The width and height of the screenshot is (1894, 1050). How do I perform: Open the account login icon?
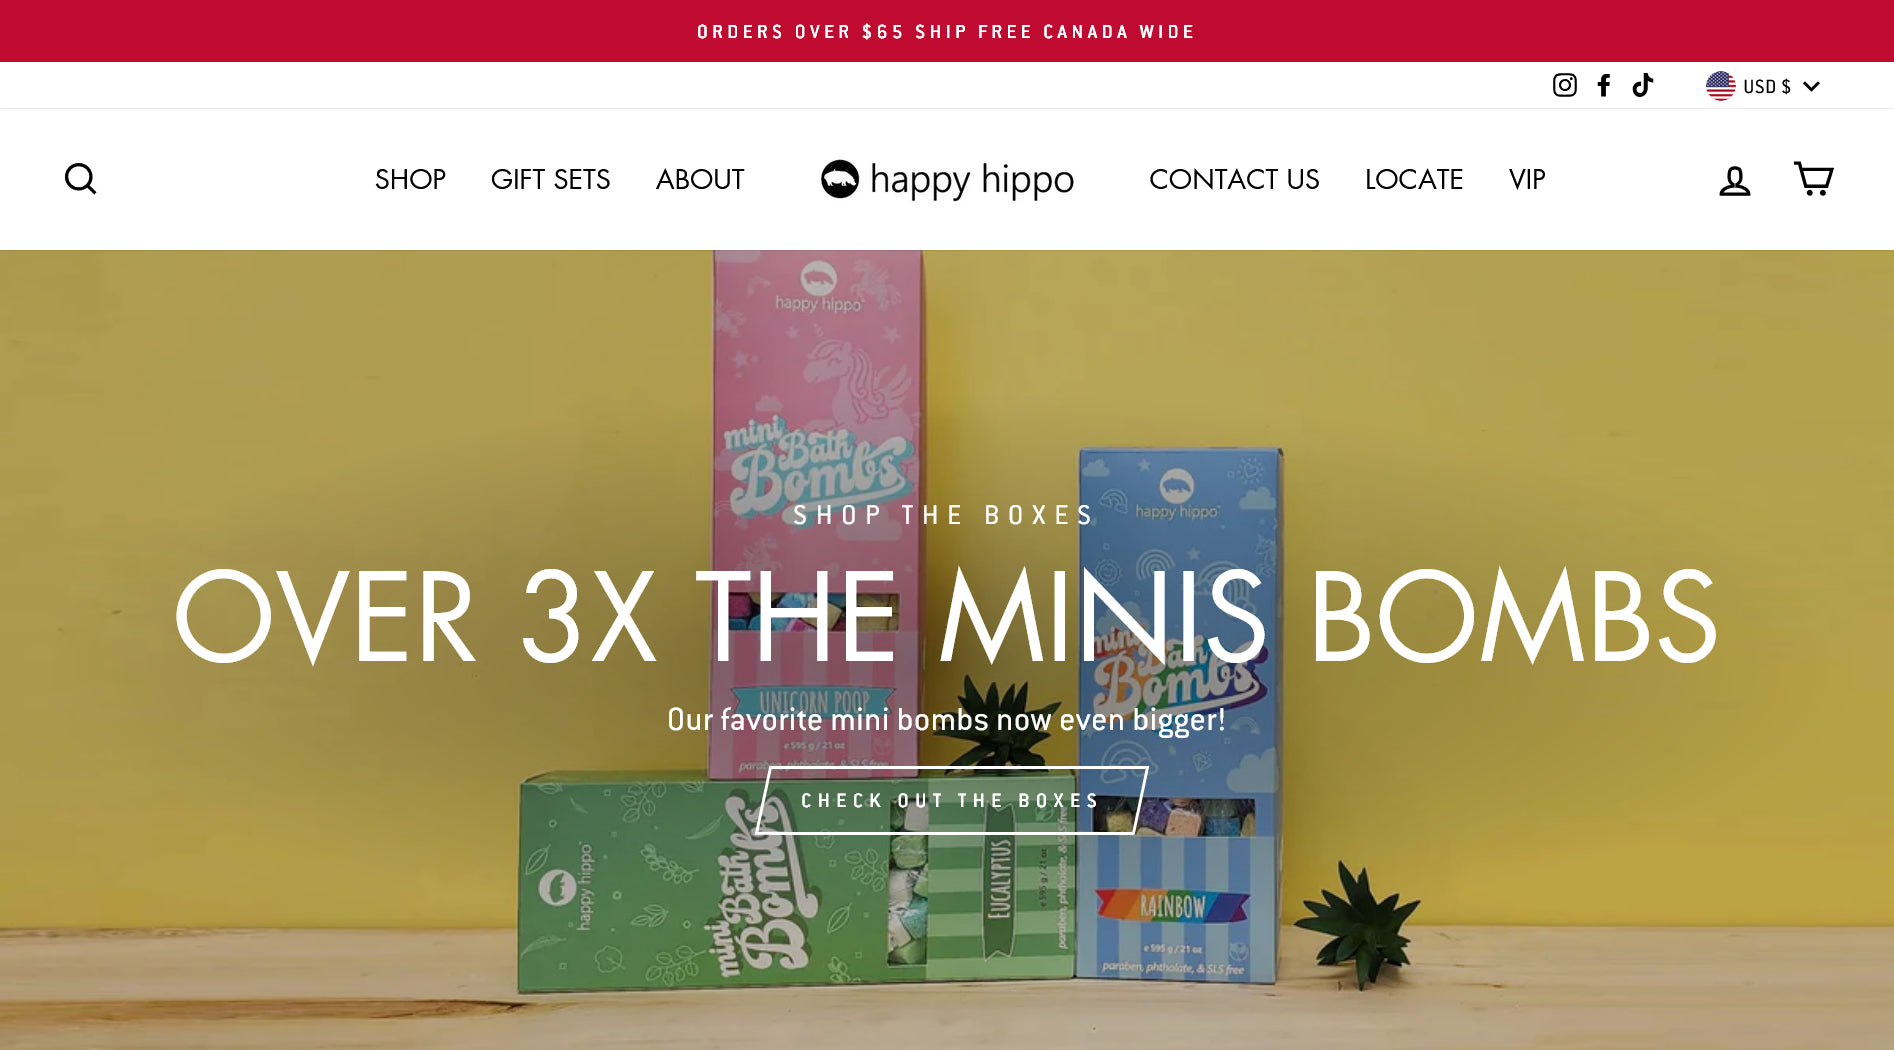click(x=1735, y=180)
